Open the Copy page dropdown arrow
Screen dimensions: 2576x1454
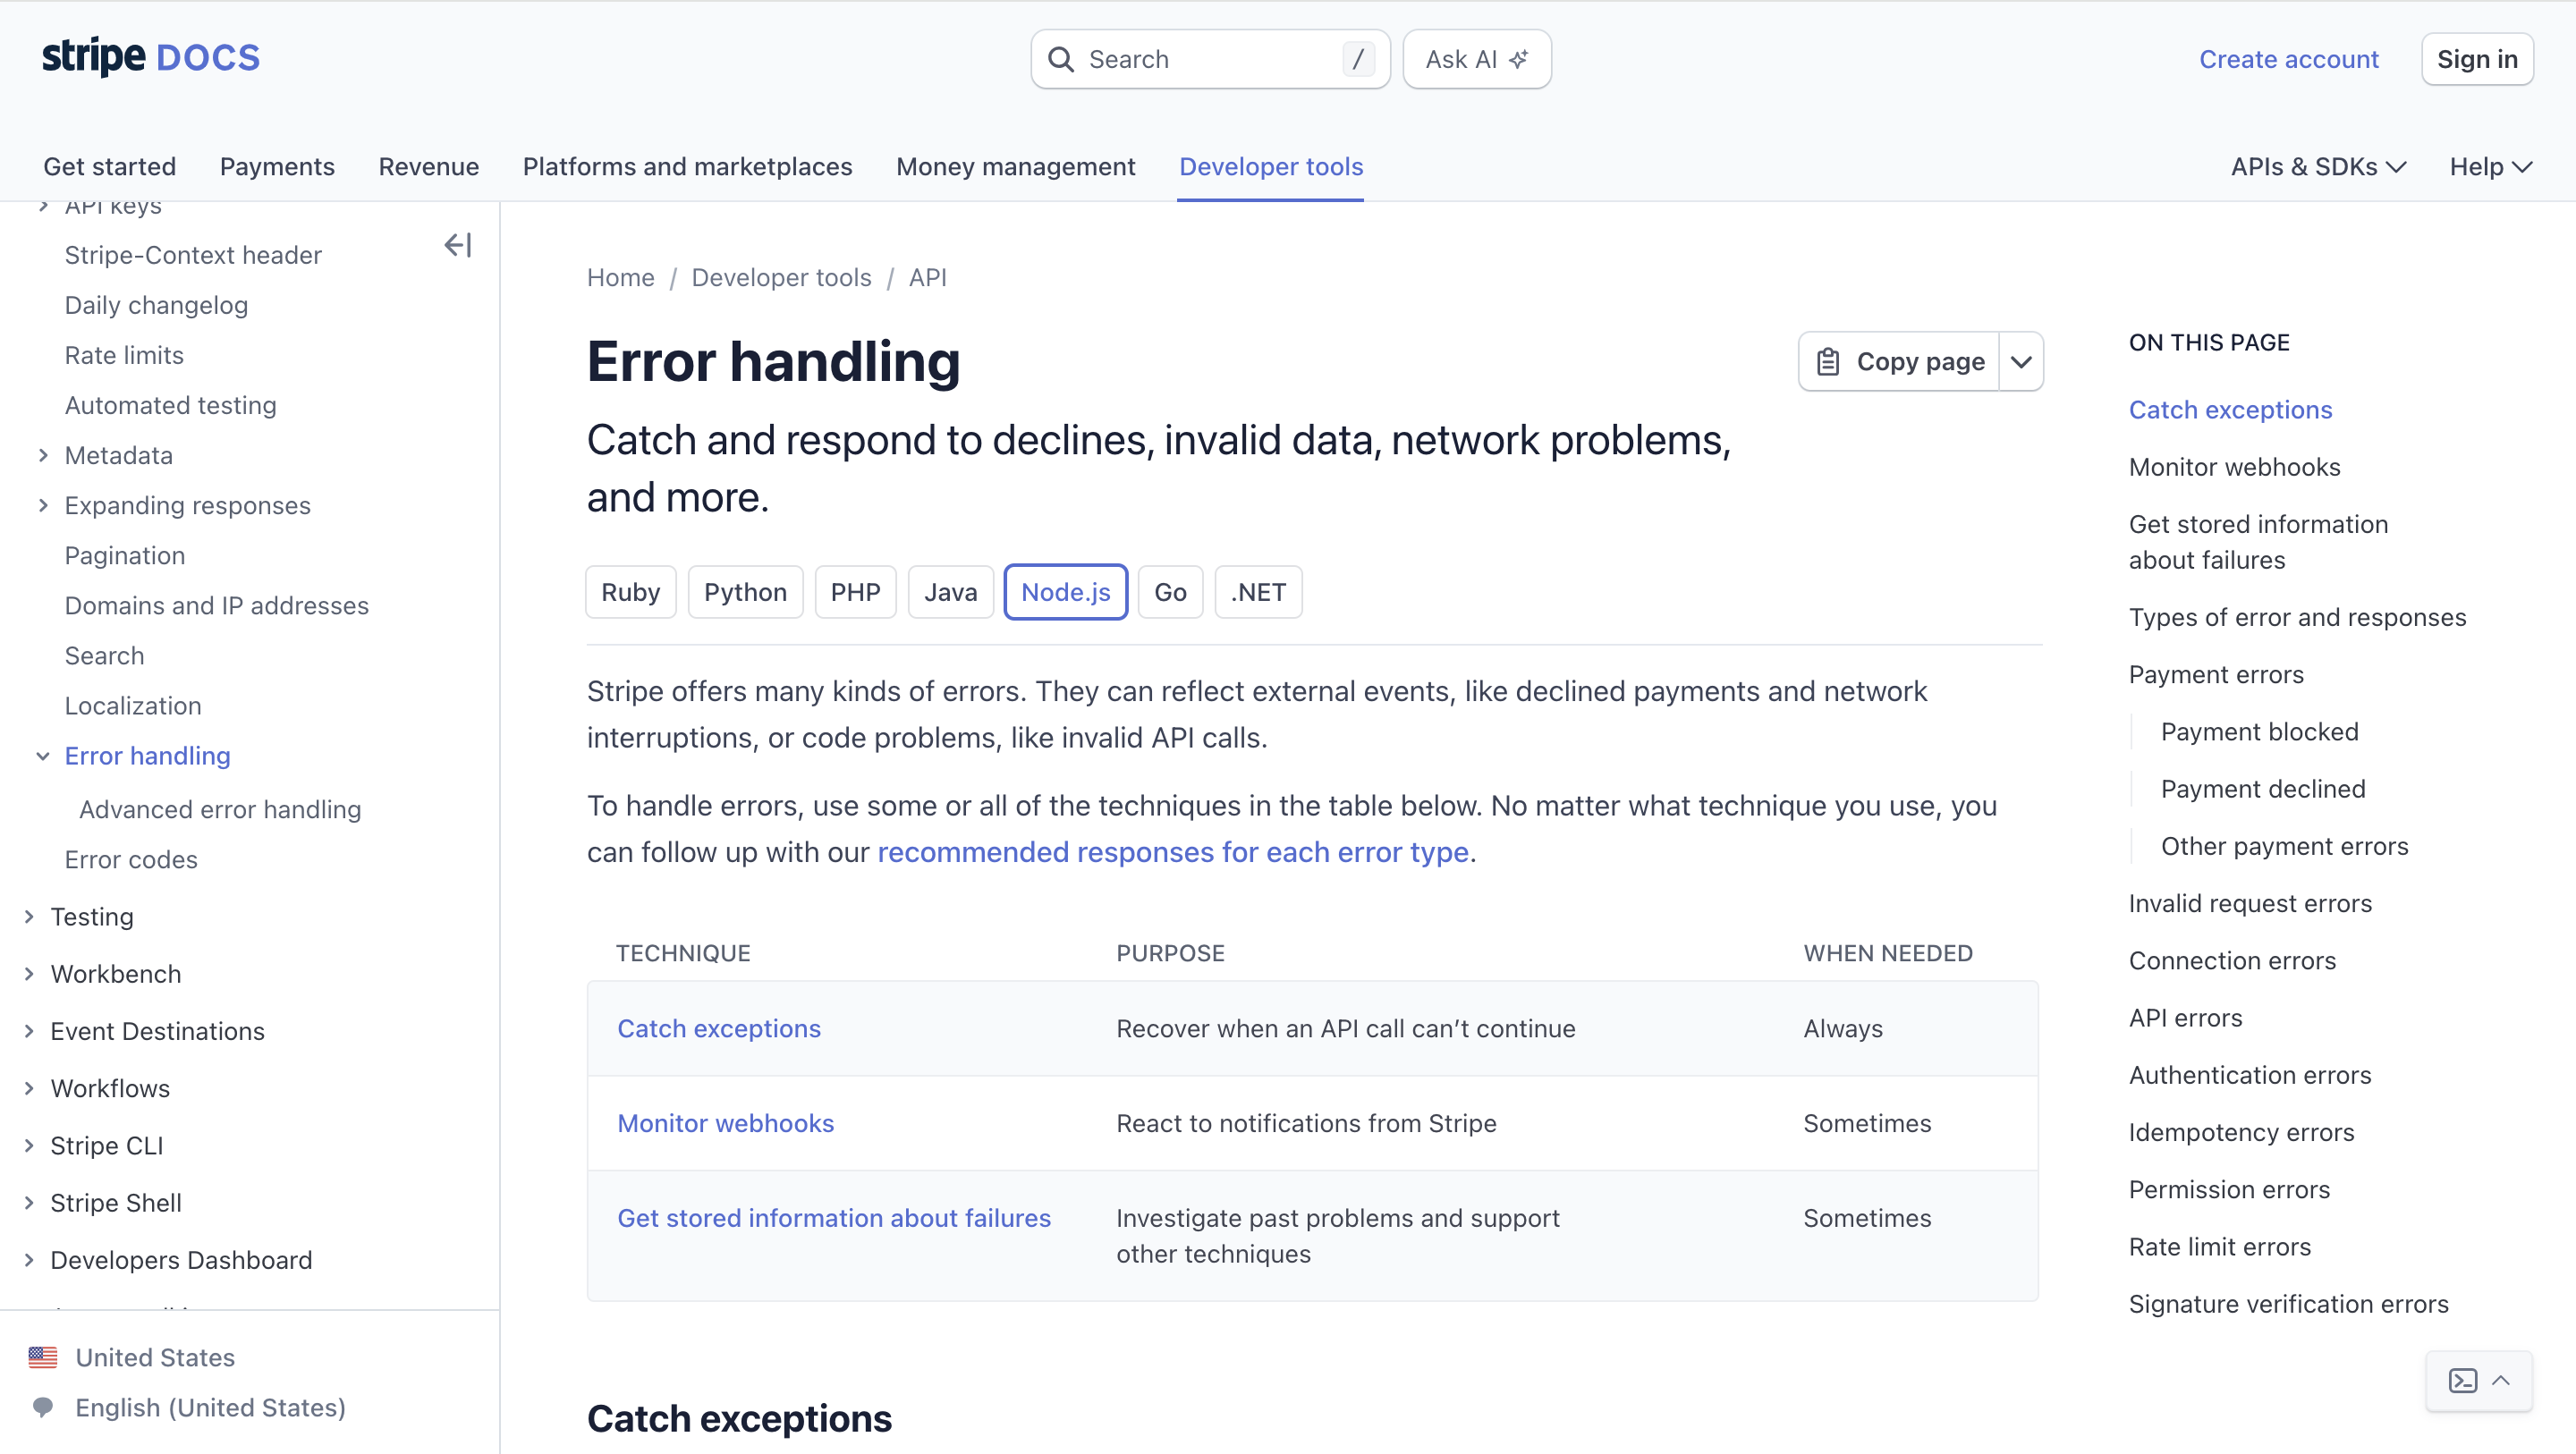click(2021, 362)
